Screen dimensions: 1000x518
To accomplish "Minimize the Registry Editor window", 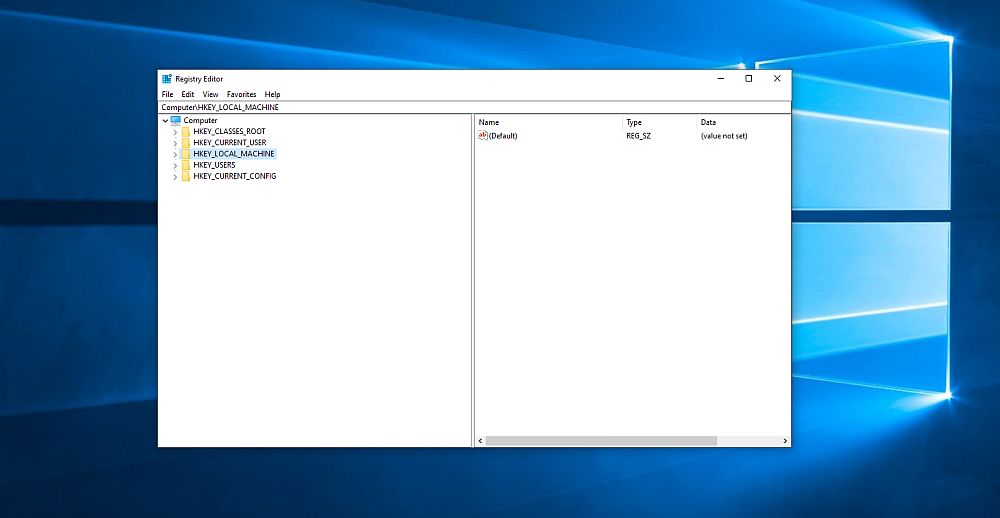I will [721, 79].
